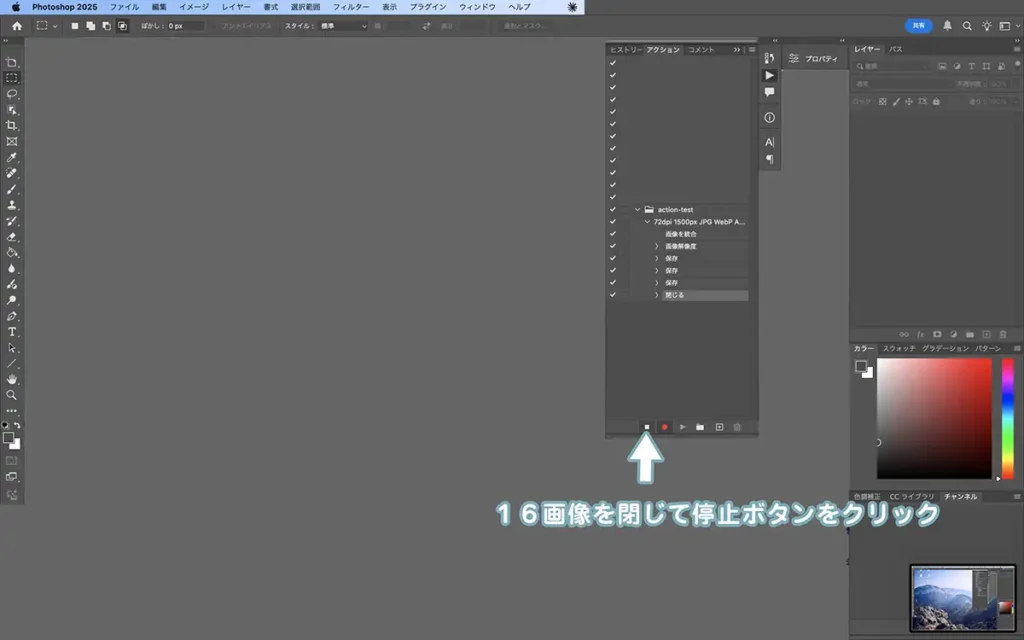Toggle checkmark for 閉じる step
The width and height of the screenshot is (1024, 640).
click(x=612, y=295)
